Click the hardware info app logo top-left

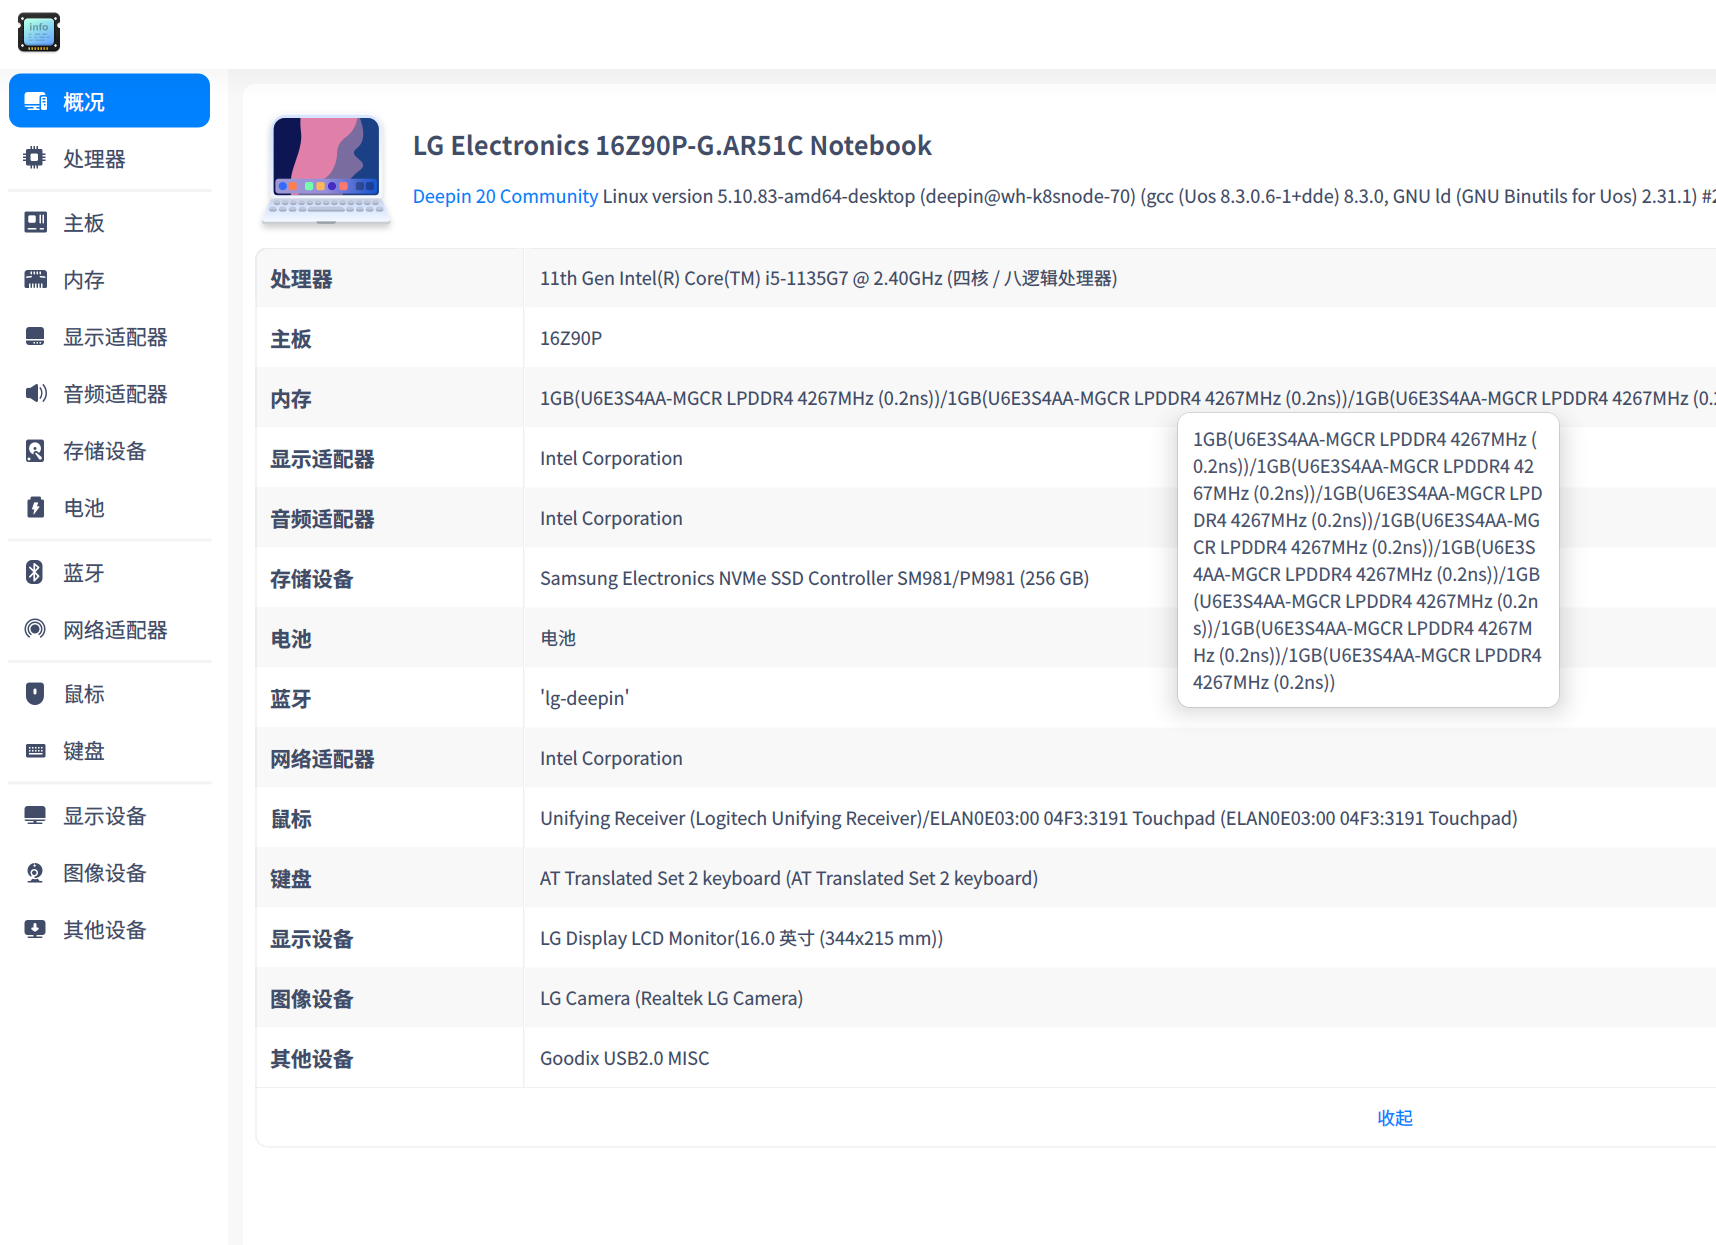point(38,32)
